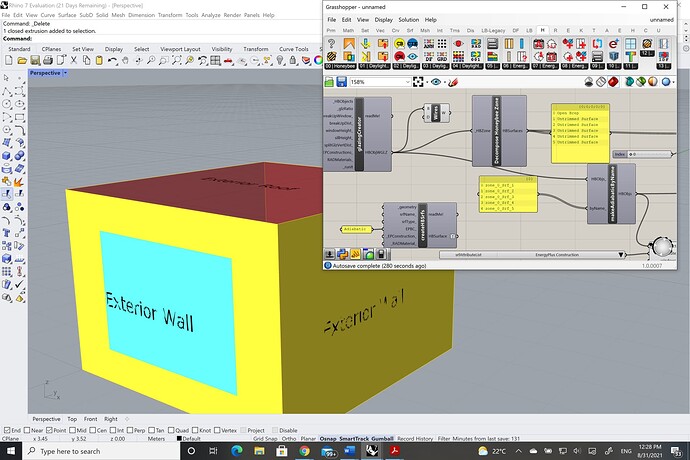Switch to the LB-Legacy component tab
The width and height of the screenshot is (690, 460).
click(493, 30)
